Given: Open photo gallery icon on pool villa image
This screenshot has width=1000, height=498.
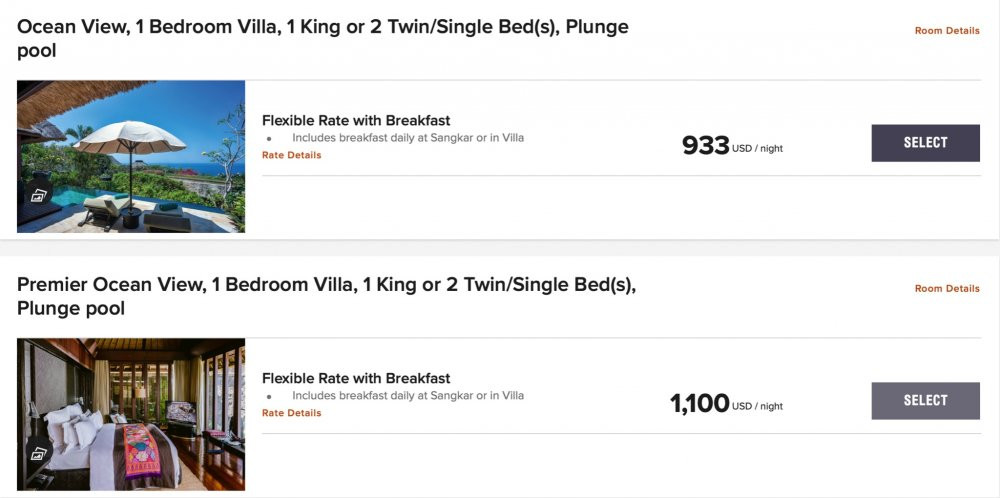Looking at the screenshot, I should click(x=38, y=196).
